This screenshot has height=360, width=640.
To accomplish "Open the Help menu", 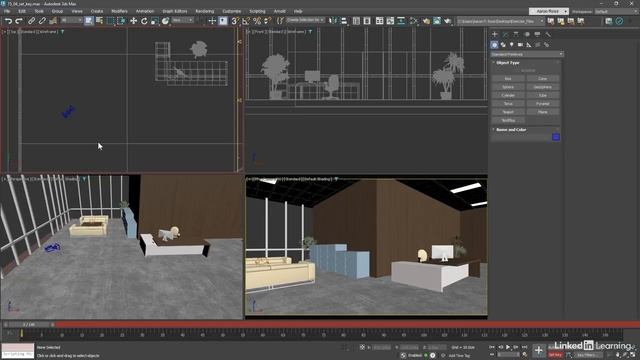I will [298, 11].
